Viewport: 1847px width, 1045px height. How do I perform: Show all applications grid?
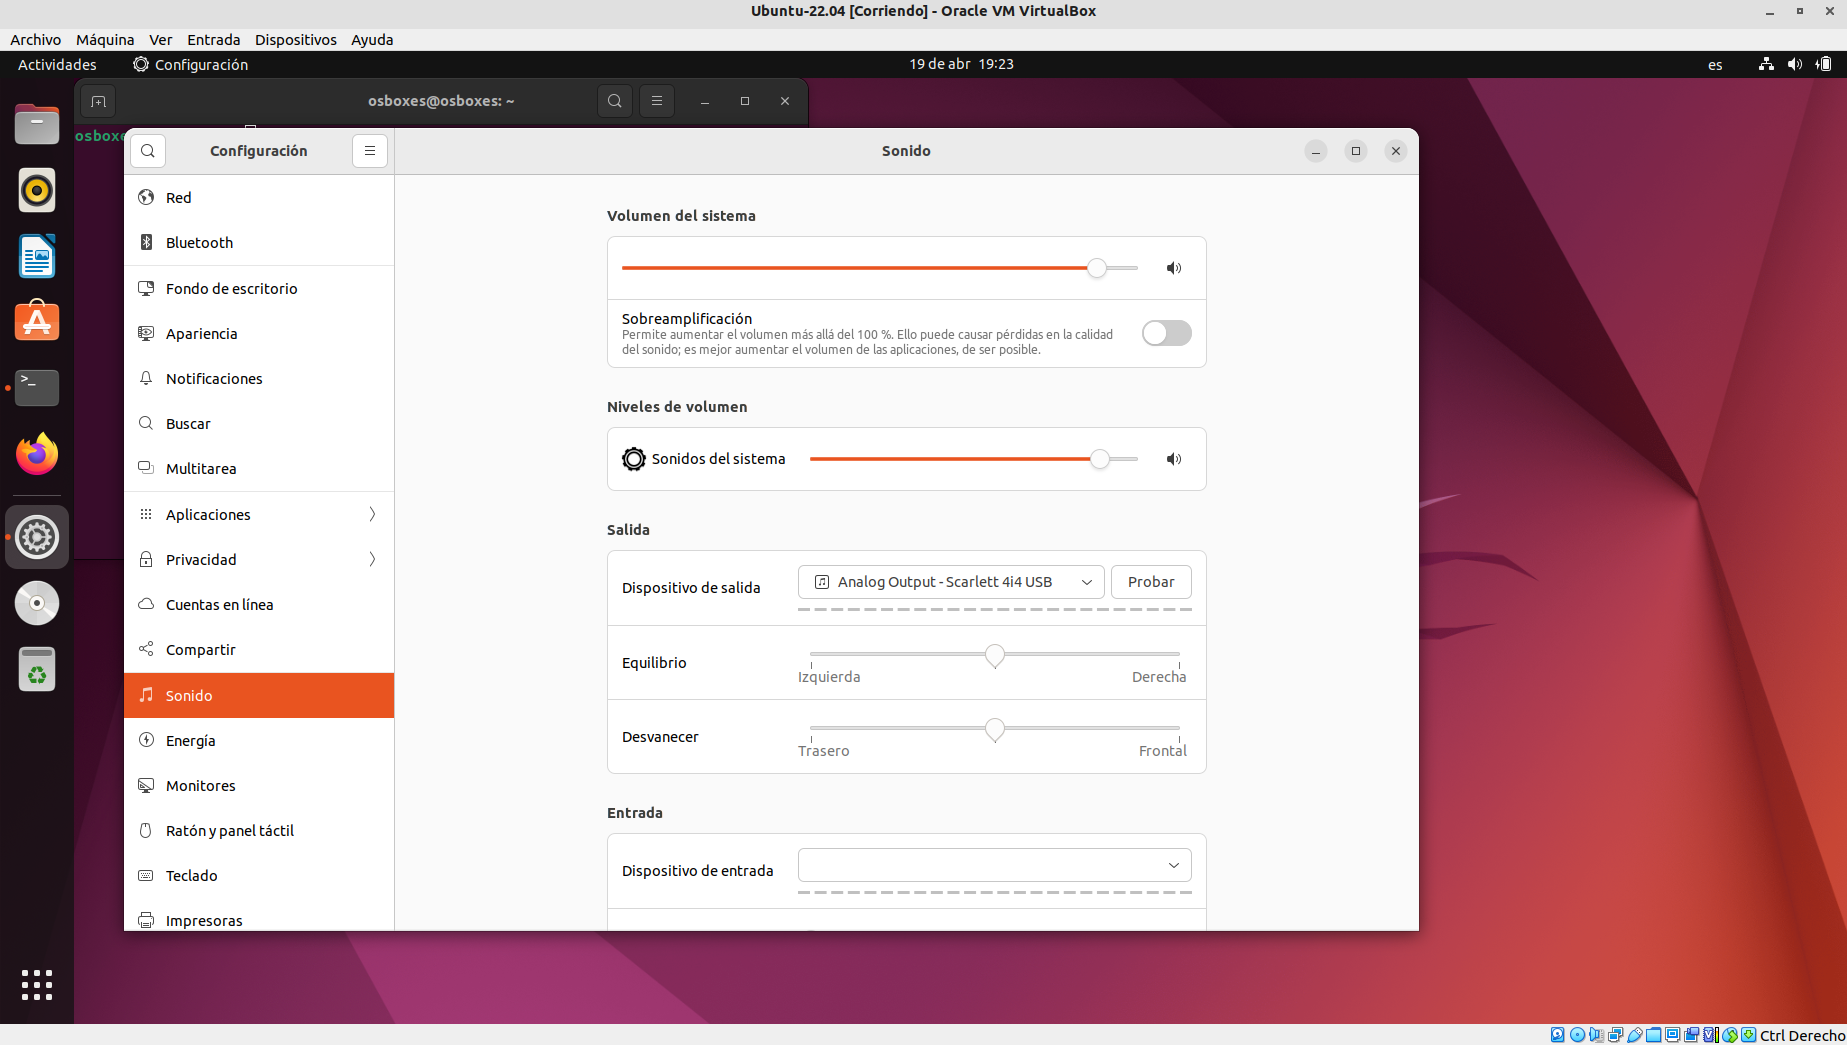[37, 985]
